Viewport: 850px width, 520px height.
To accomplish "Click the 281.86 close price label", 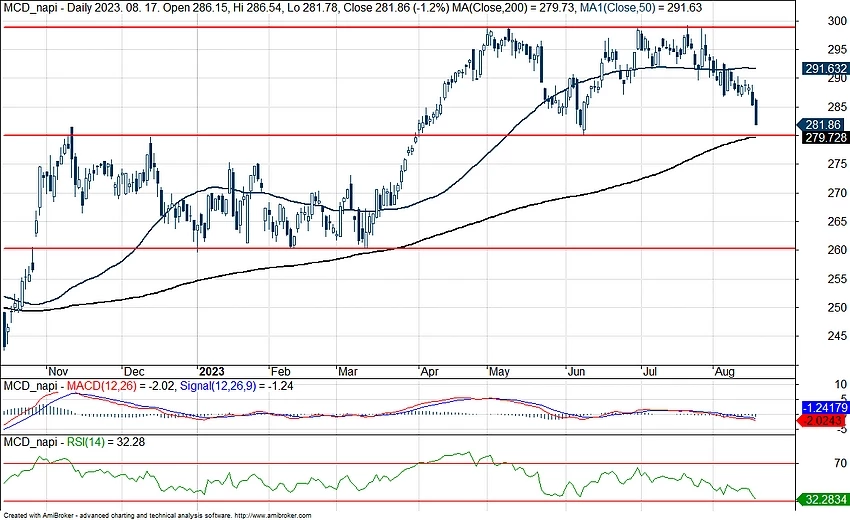I will point(822,125).
